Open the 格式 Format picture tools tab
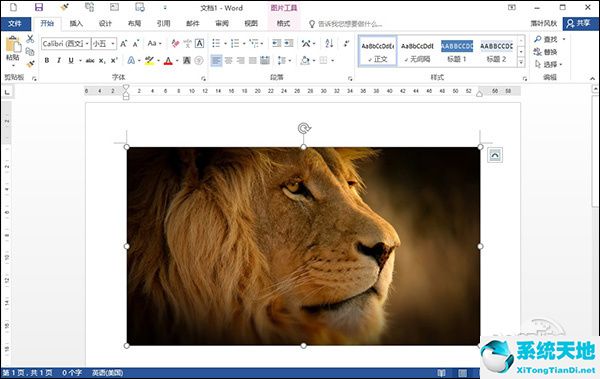The width and height of the screenshot is (600, 379). [x=284, y=24]
